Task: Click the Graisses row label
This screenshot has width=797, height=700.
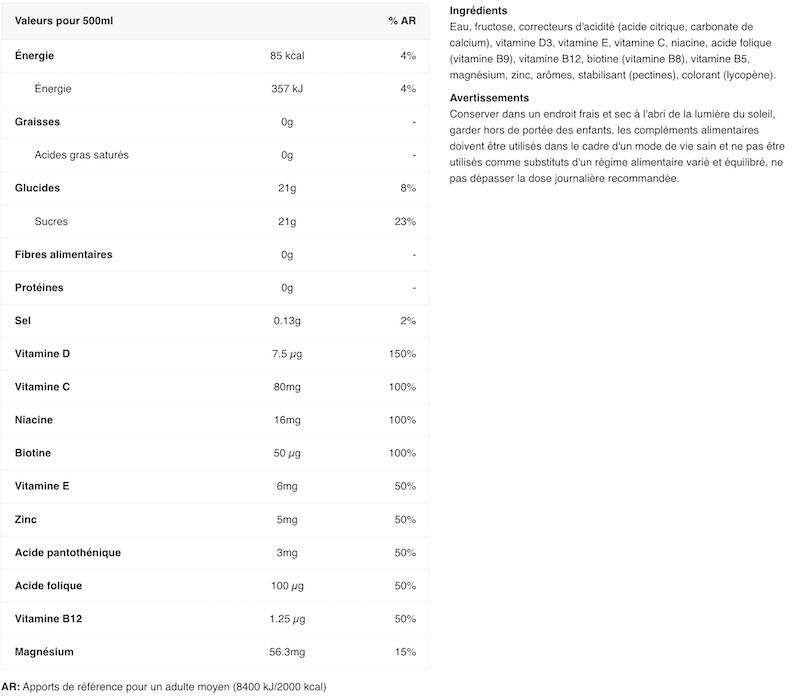Action: (37, 122)
